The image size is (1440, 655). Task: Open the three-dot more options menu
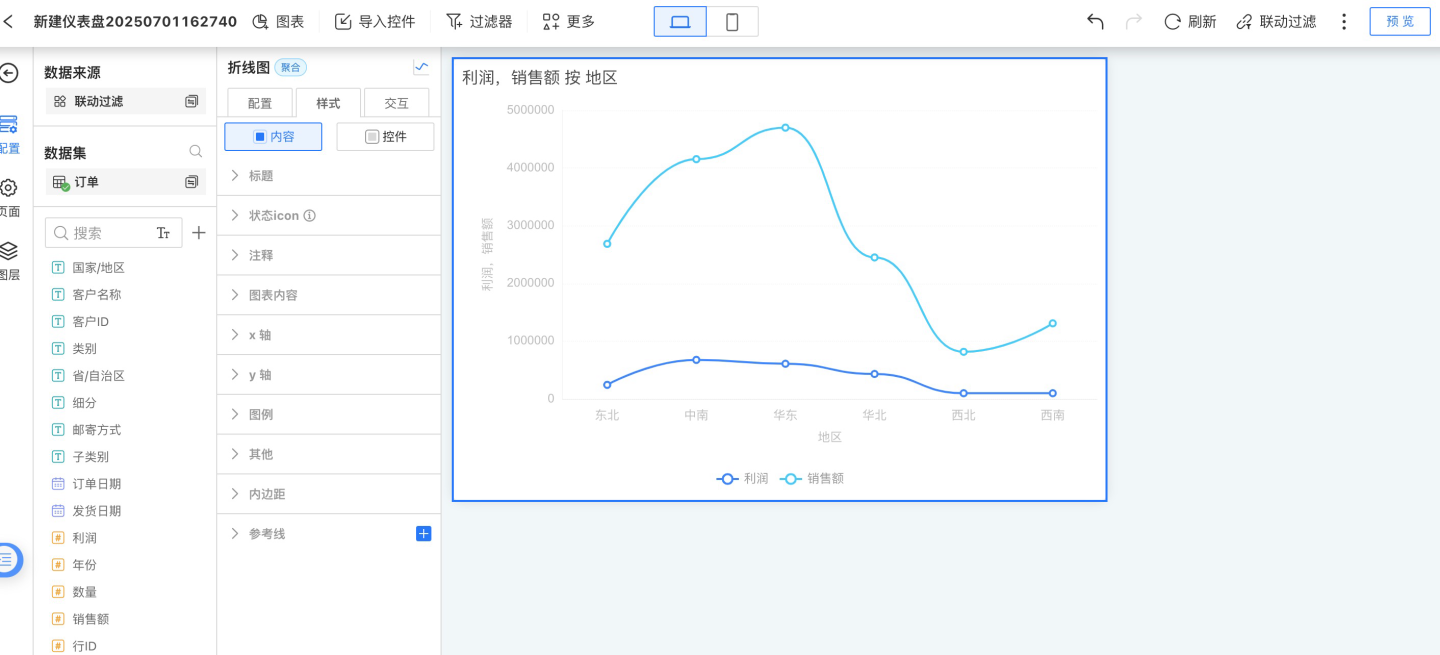pyautogui.click(x=1344, y=21)
